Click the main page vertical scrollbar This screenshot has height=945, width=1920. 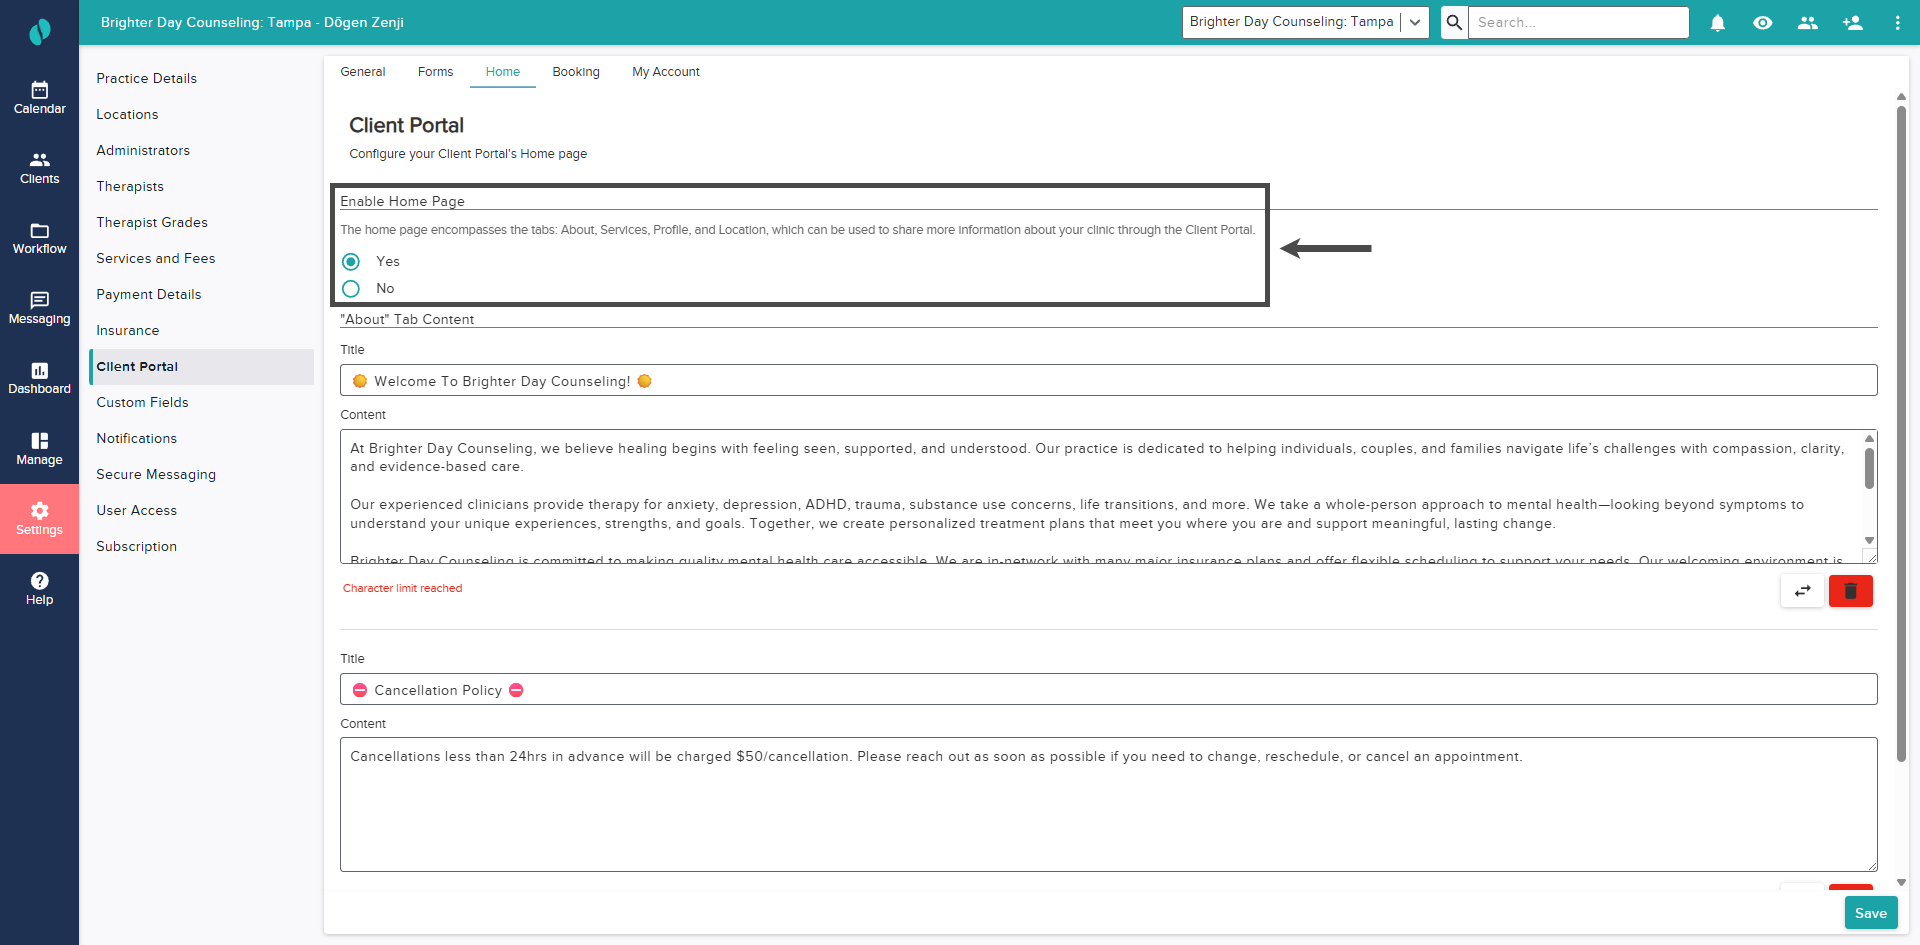pos(1901,435)
